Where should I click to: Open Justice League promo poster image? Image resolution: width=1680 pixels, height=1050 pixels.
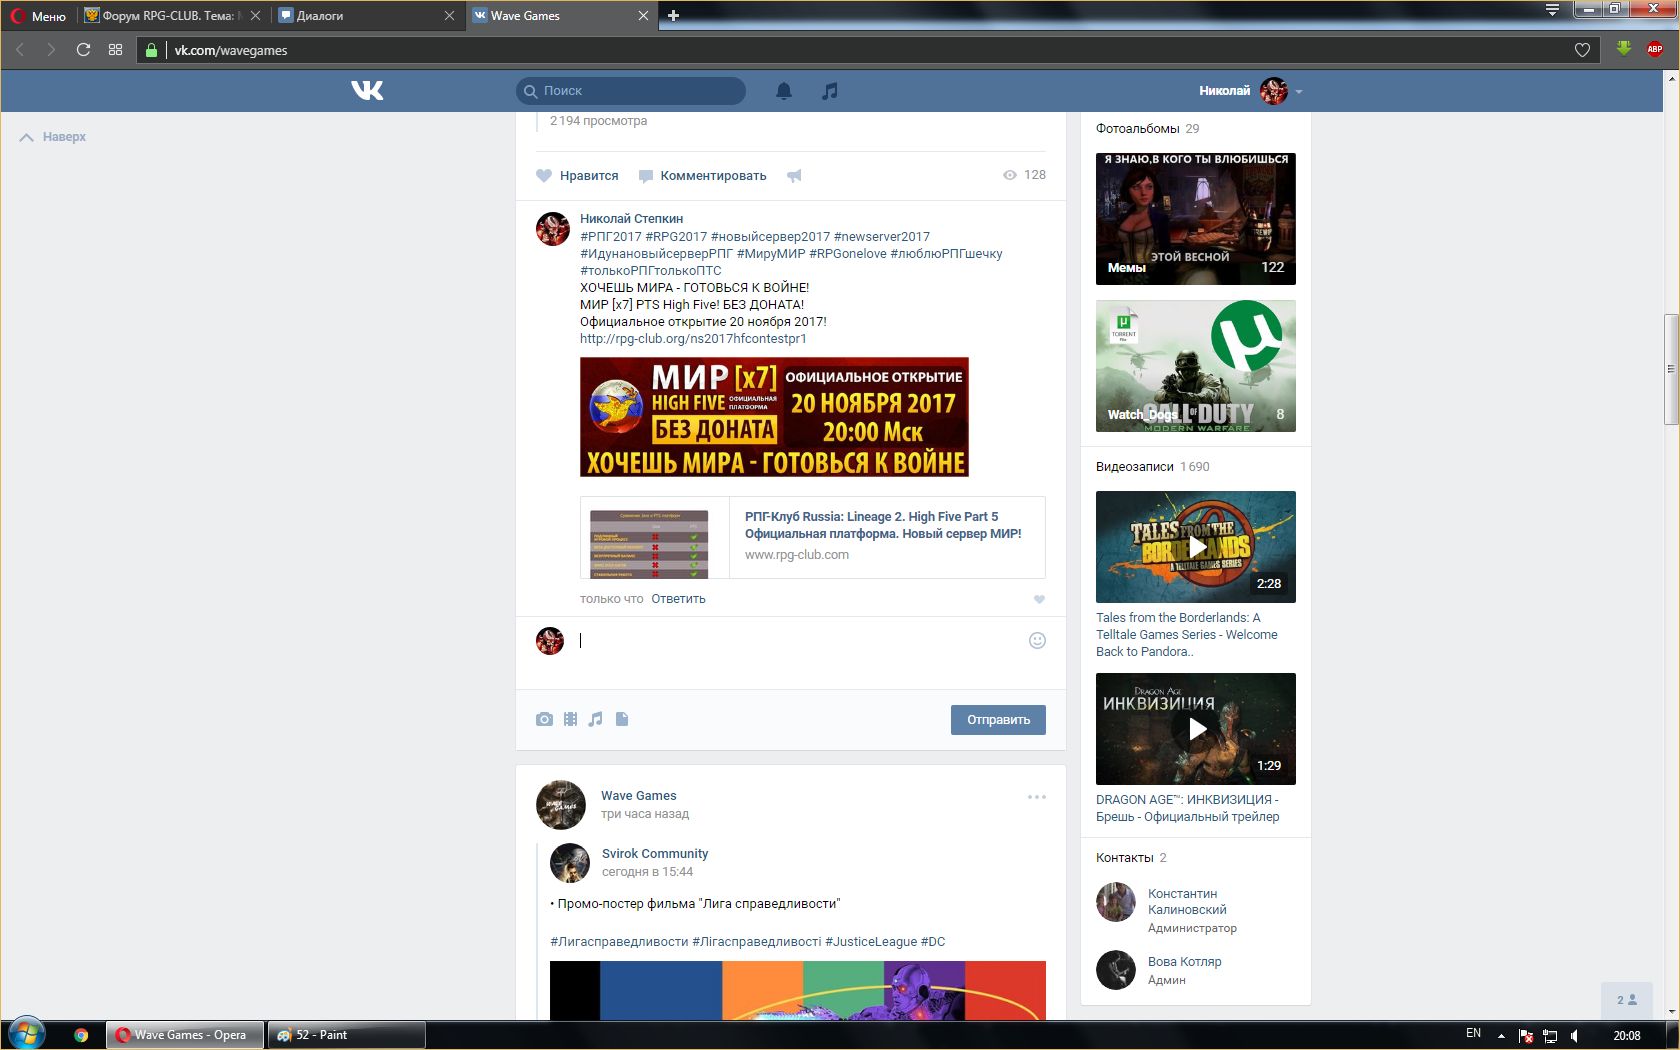798,990
